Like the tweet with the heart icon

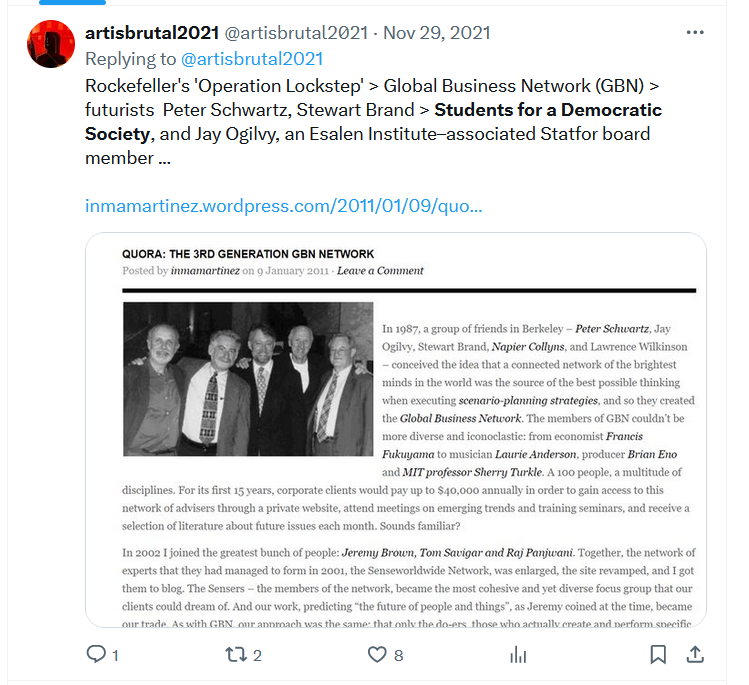pos(377,654)
